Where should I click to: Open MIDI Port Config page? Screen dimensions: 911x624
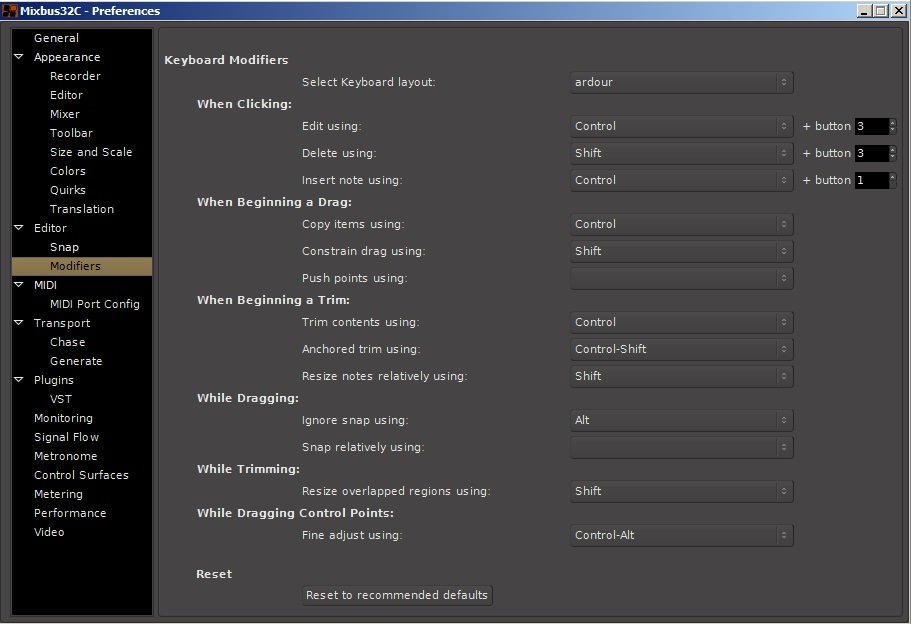coord(94,304)
